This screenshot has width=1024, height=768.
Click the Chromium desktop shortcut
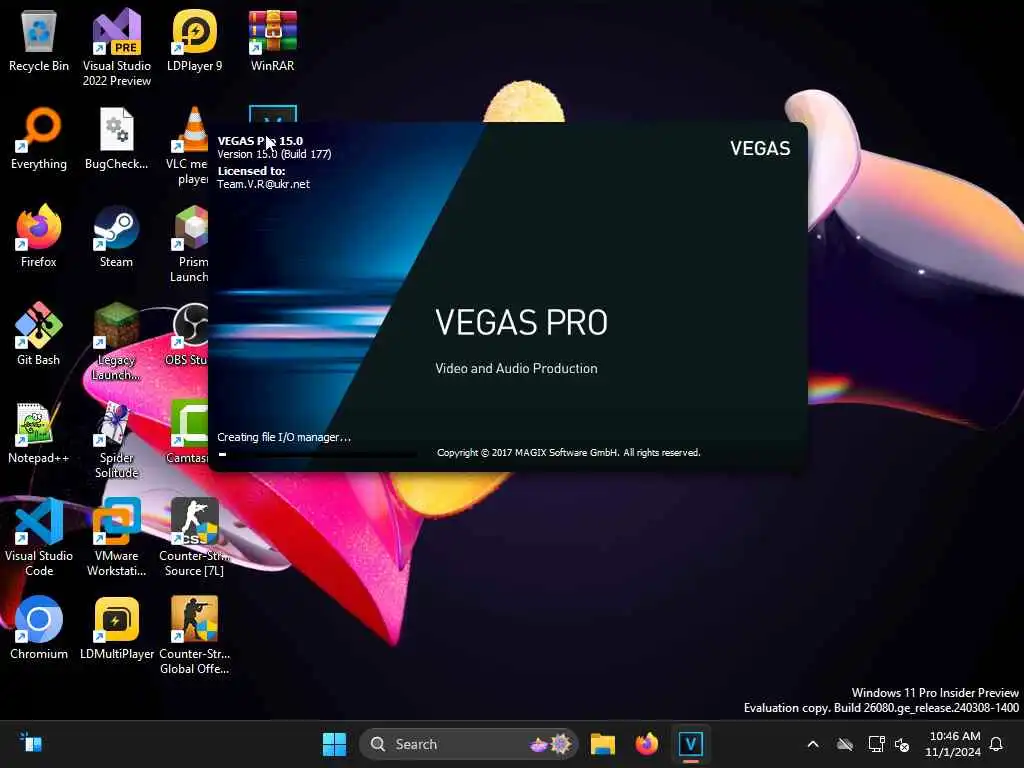tap(39, 628)
